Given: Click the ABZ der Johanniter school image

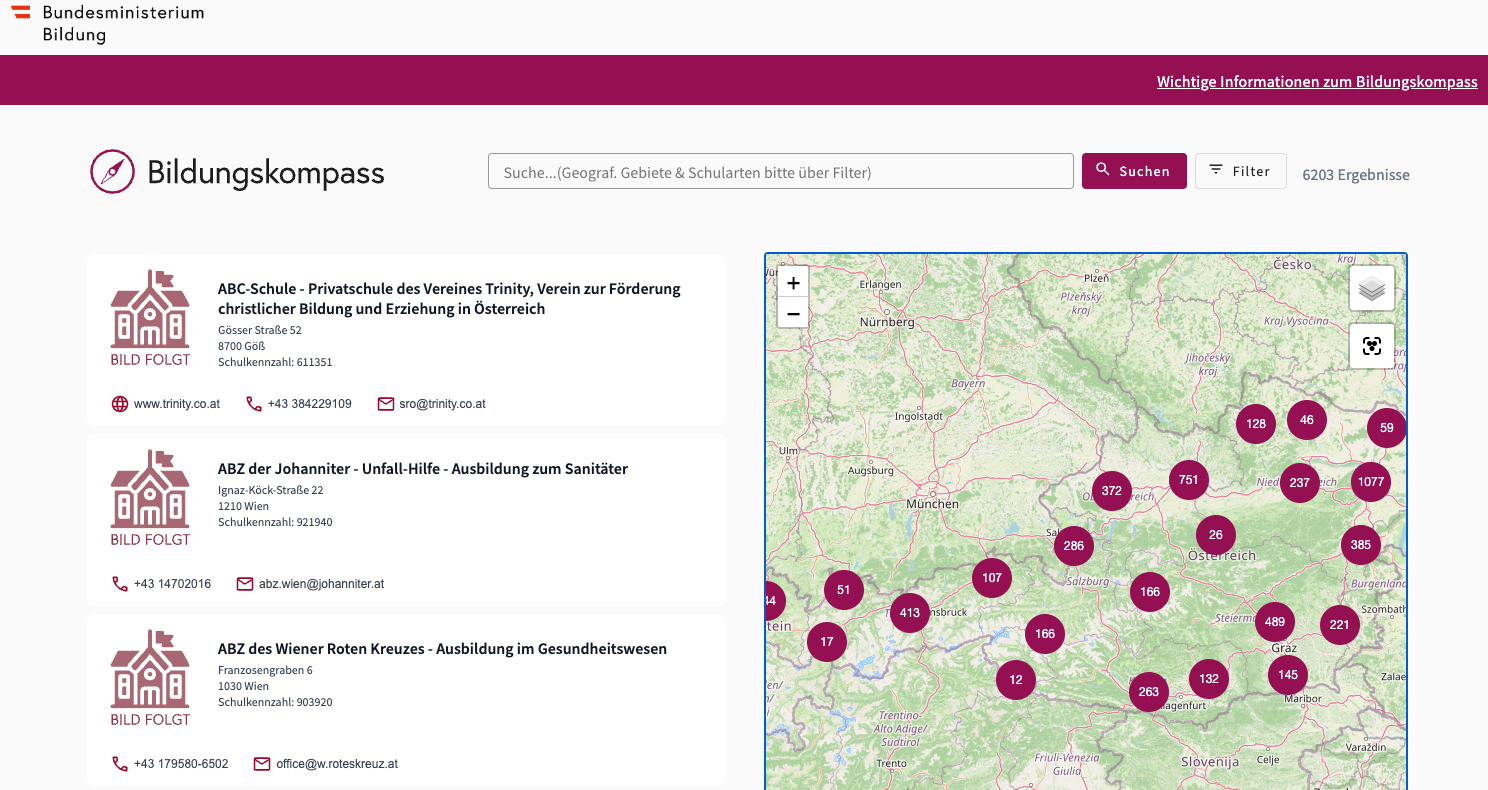Looking at the screenshot, I should click(x=150, y=497).
